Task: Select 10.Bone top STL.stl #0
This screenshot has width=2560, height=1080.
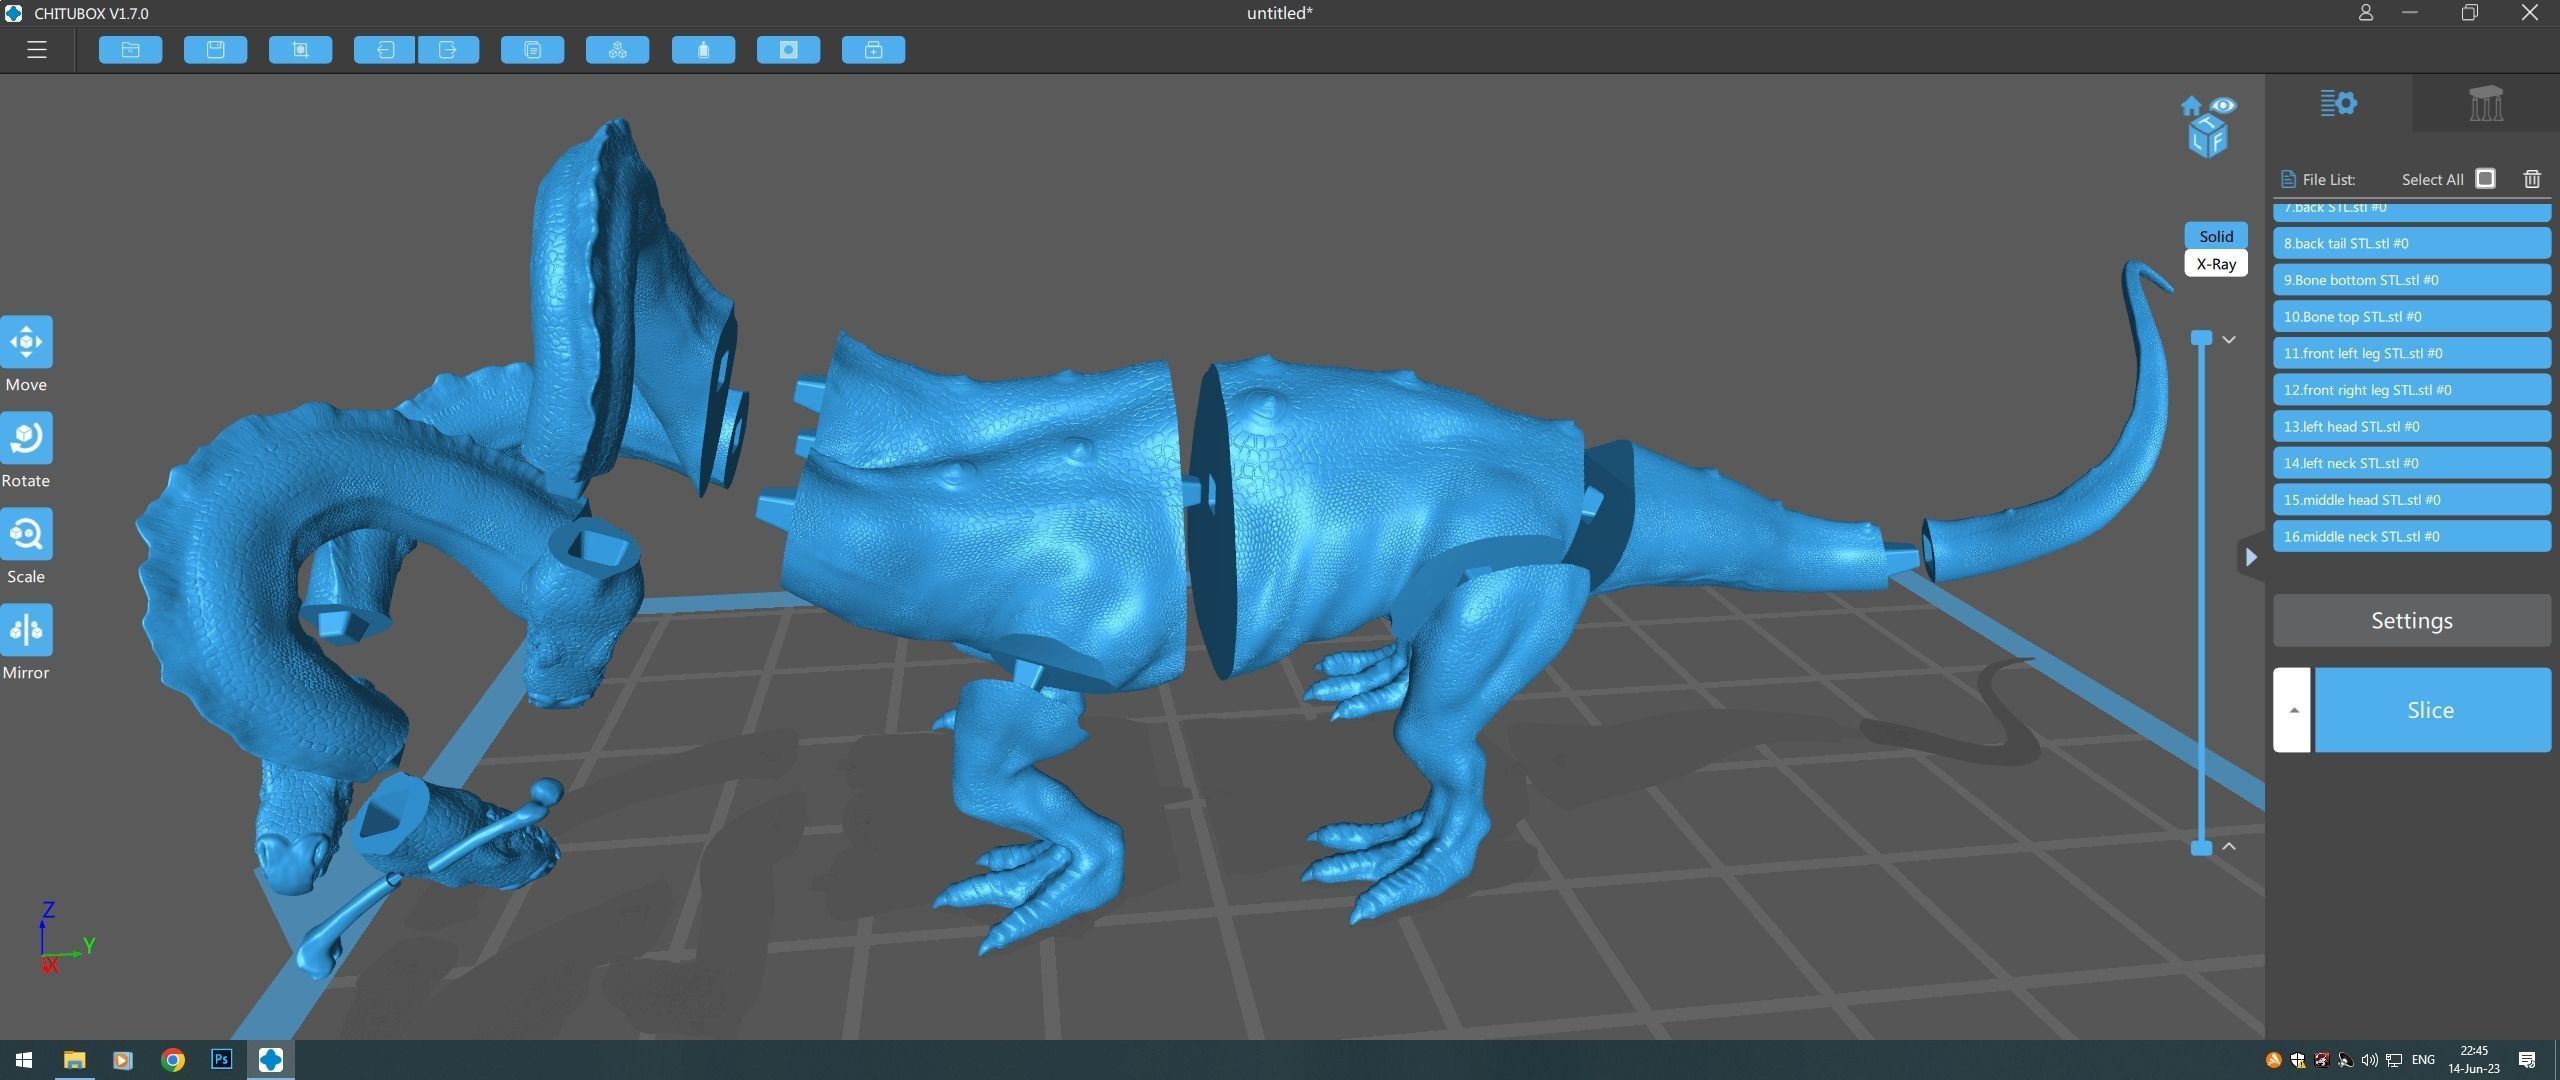Action: (2412, 317)
